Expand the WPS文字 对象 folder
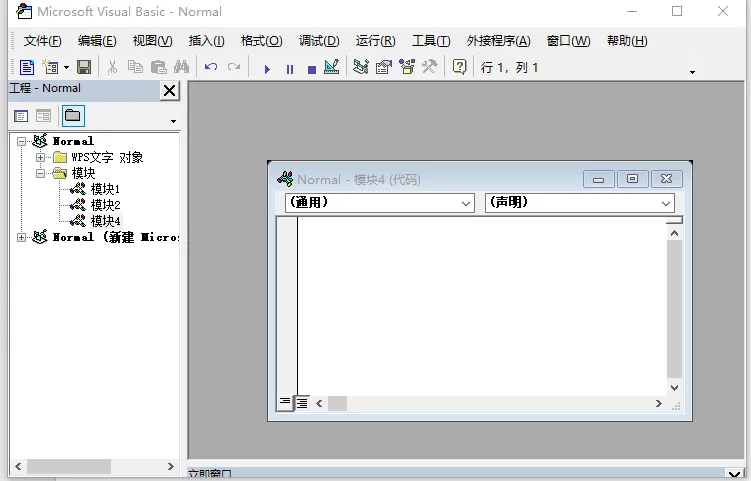The width and height of the screenshot is (751, 481). 40,157
